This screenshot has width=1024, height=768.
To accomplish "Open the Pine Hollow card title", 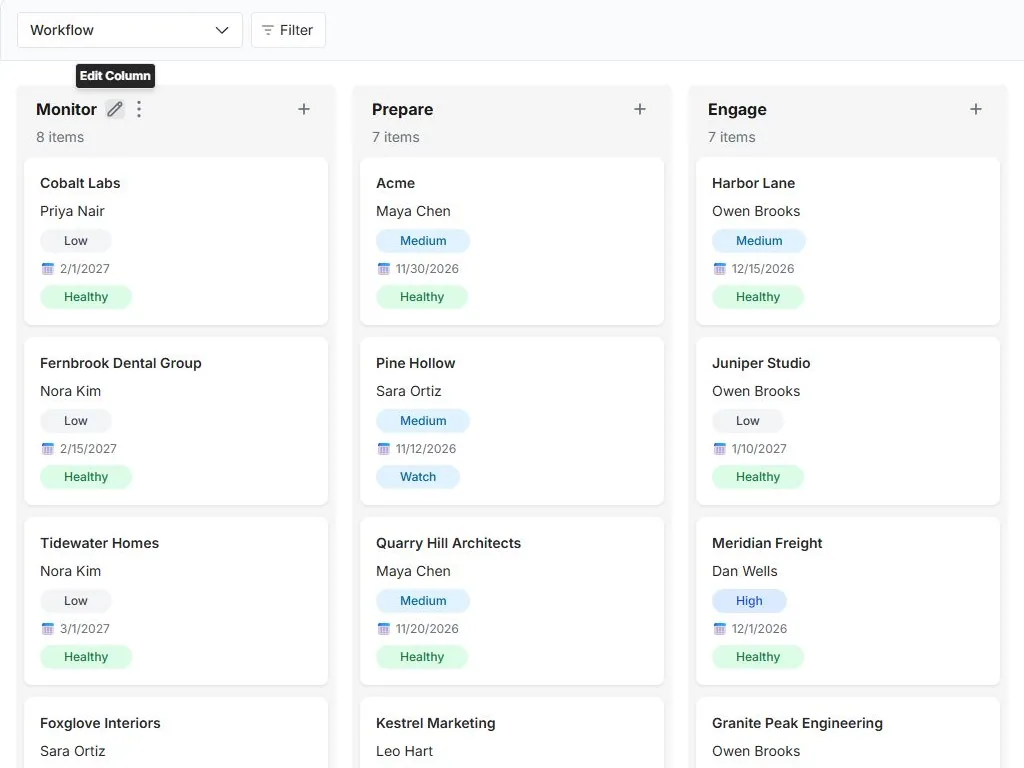I will tap(415, 363).
